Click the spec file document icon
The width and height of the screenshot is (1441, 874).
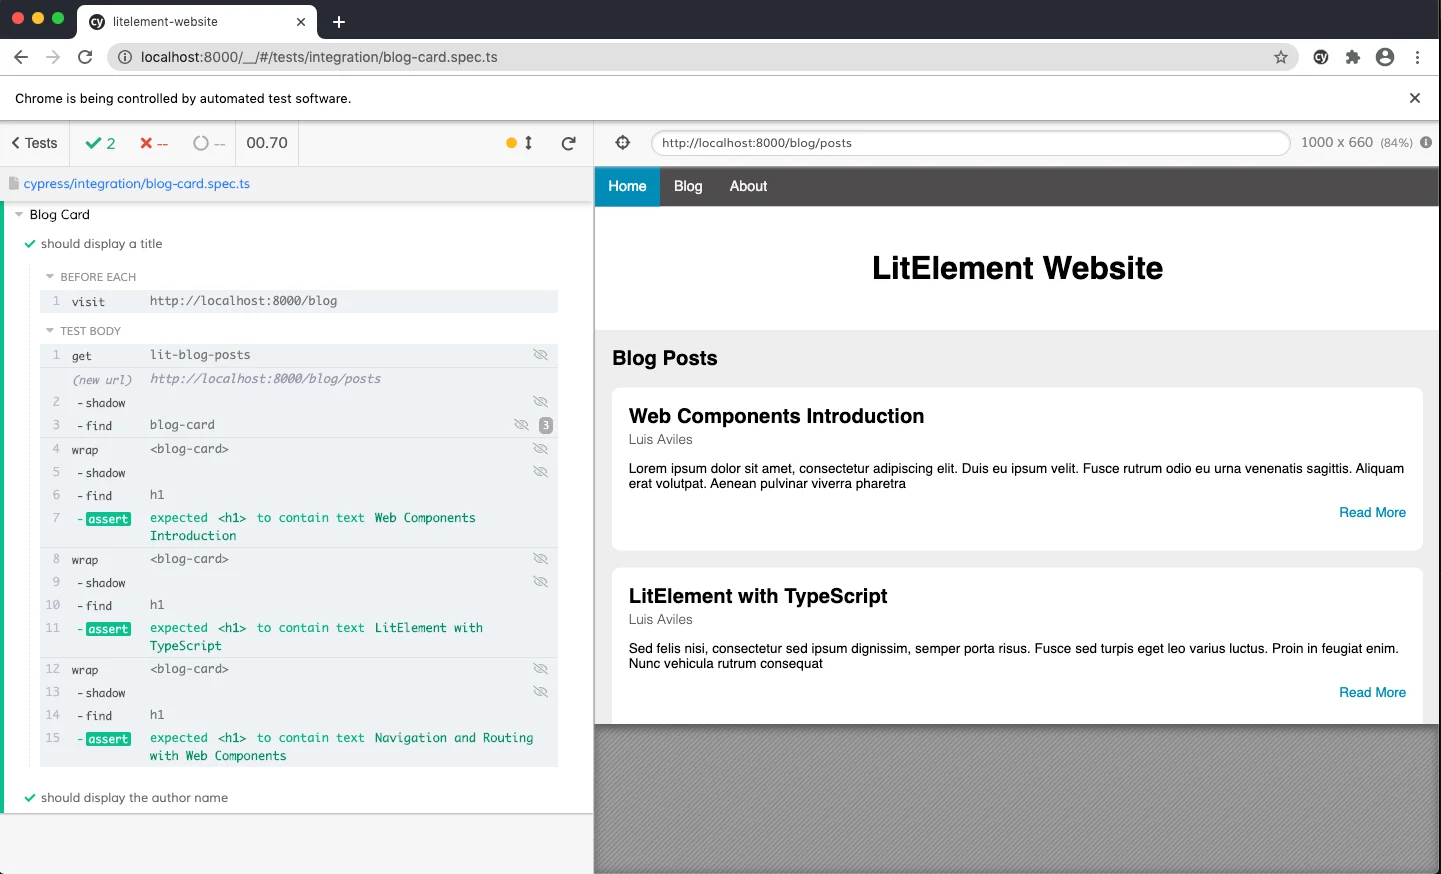(x=12, y=183)
